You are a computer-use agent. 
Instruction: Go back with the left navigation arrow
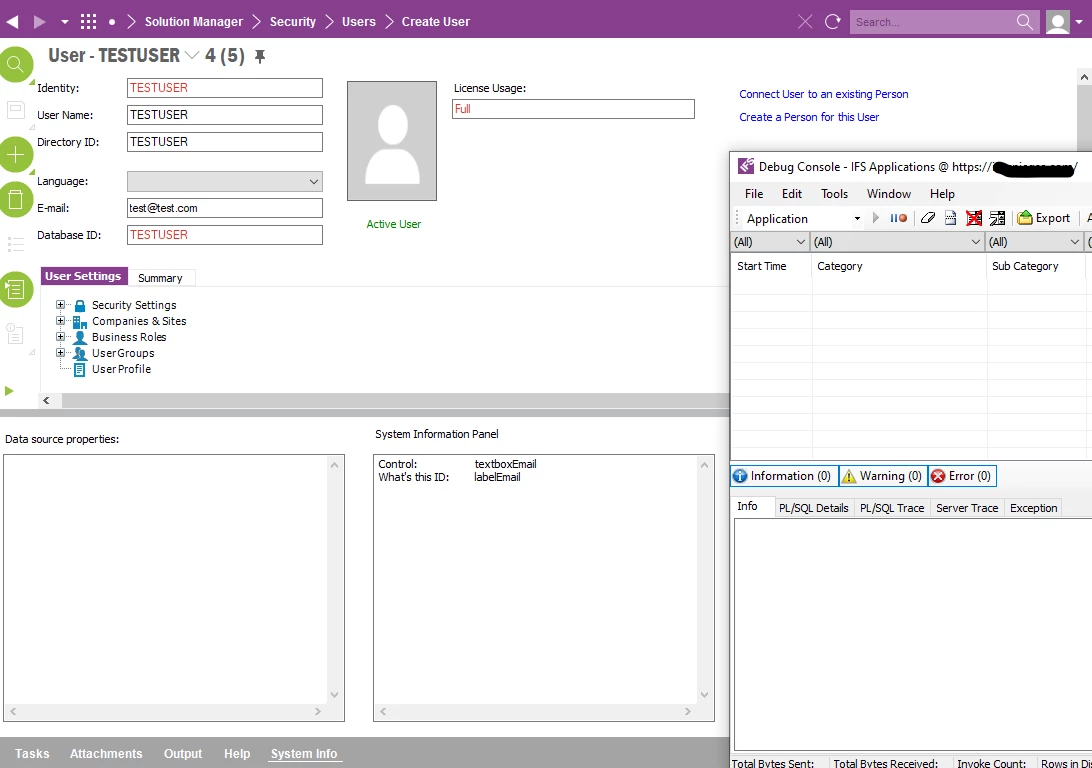pyautogui.click(x=12, y=22)
